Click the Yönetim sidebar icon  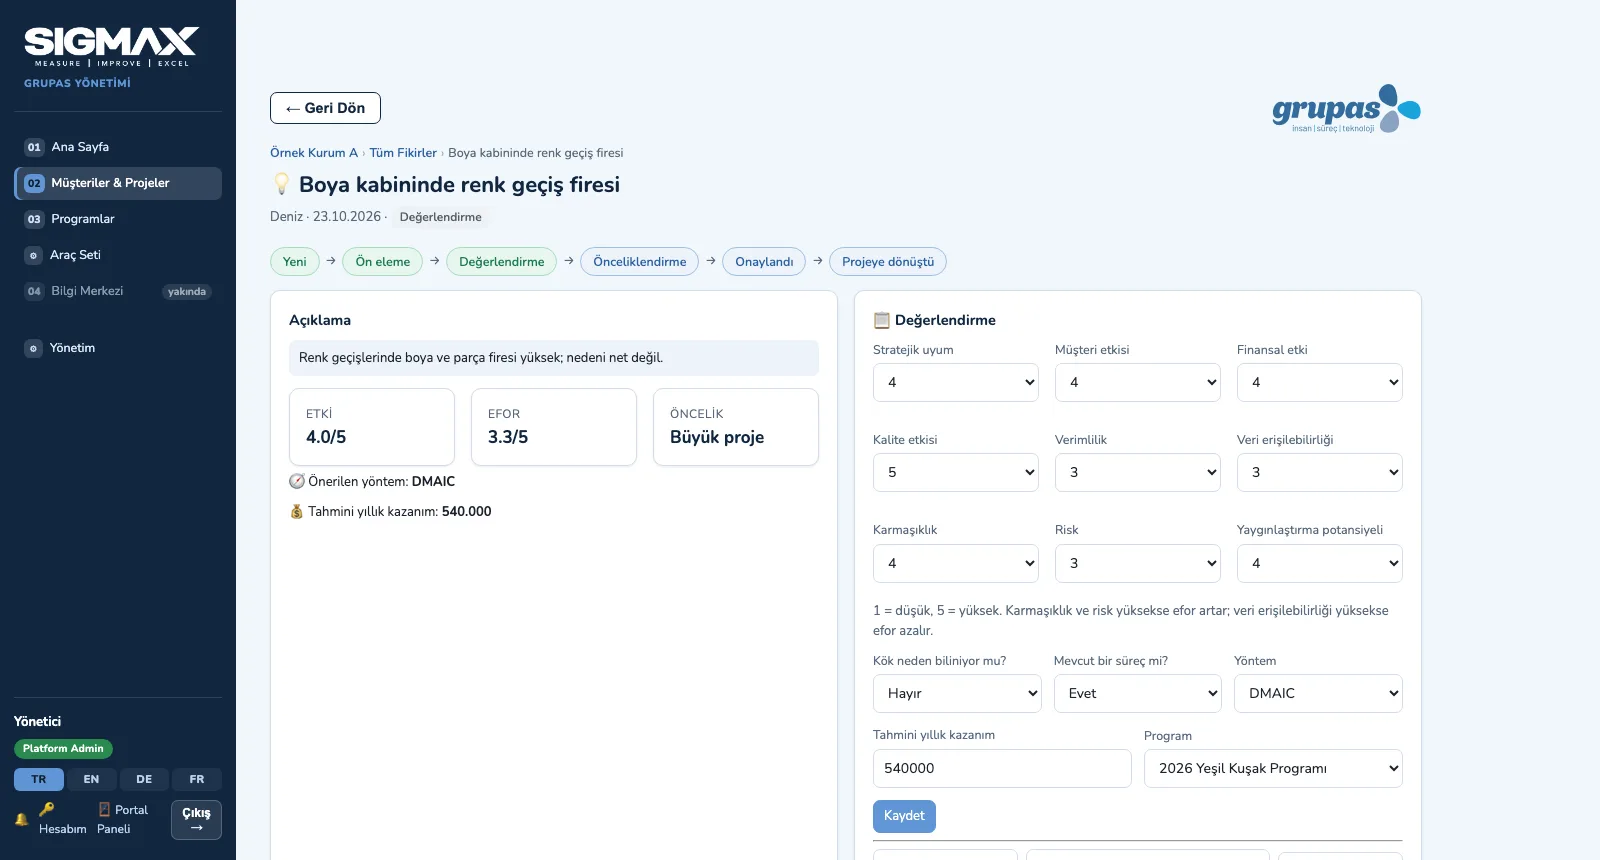coord(33,348)
